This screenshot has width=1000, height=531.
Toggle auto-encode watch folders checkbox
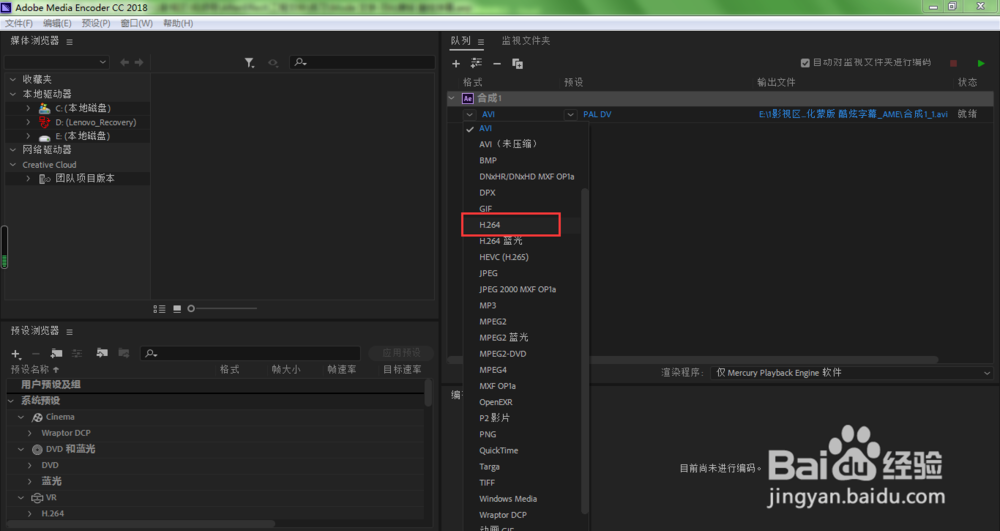[x=805, y=62]
